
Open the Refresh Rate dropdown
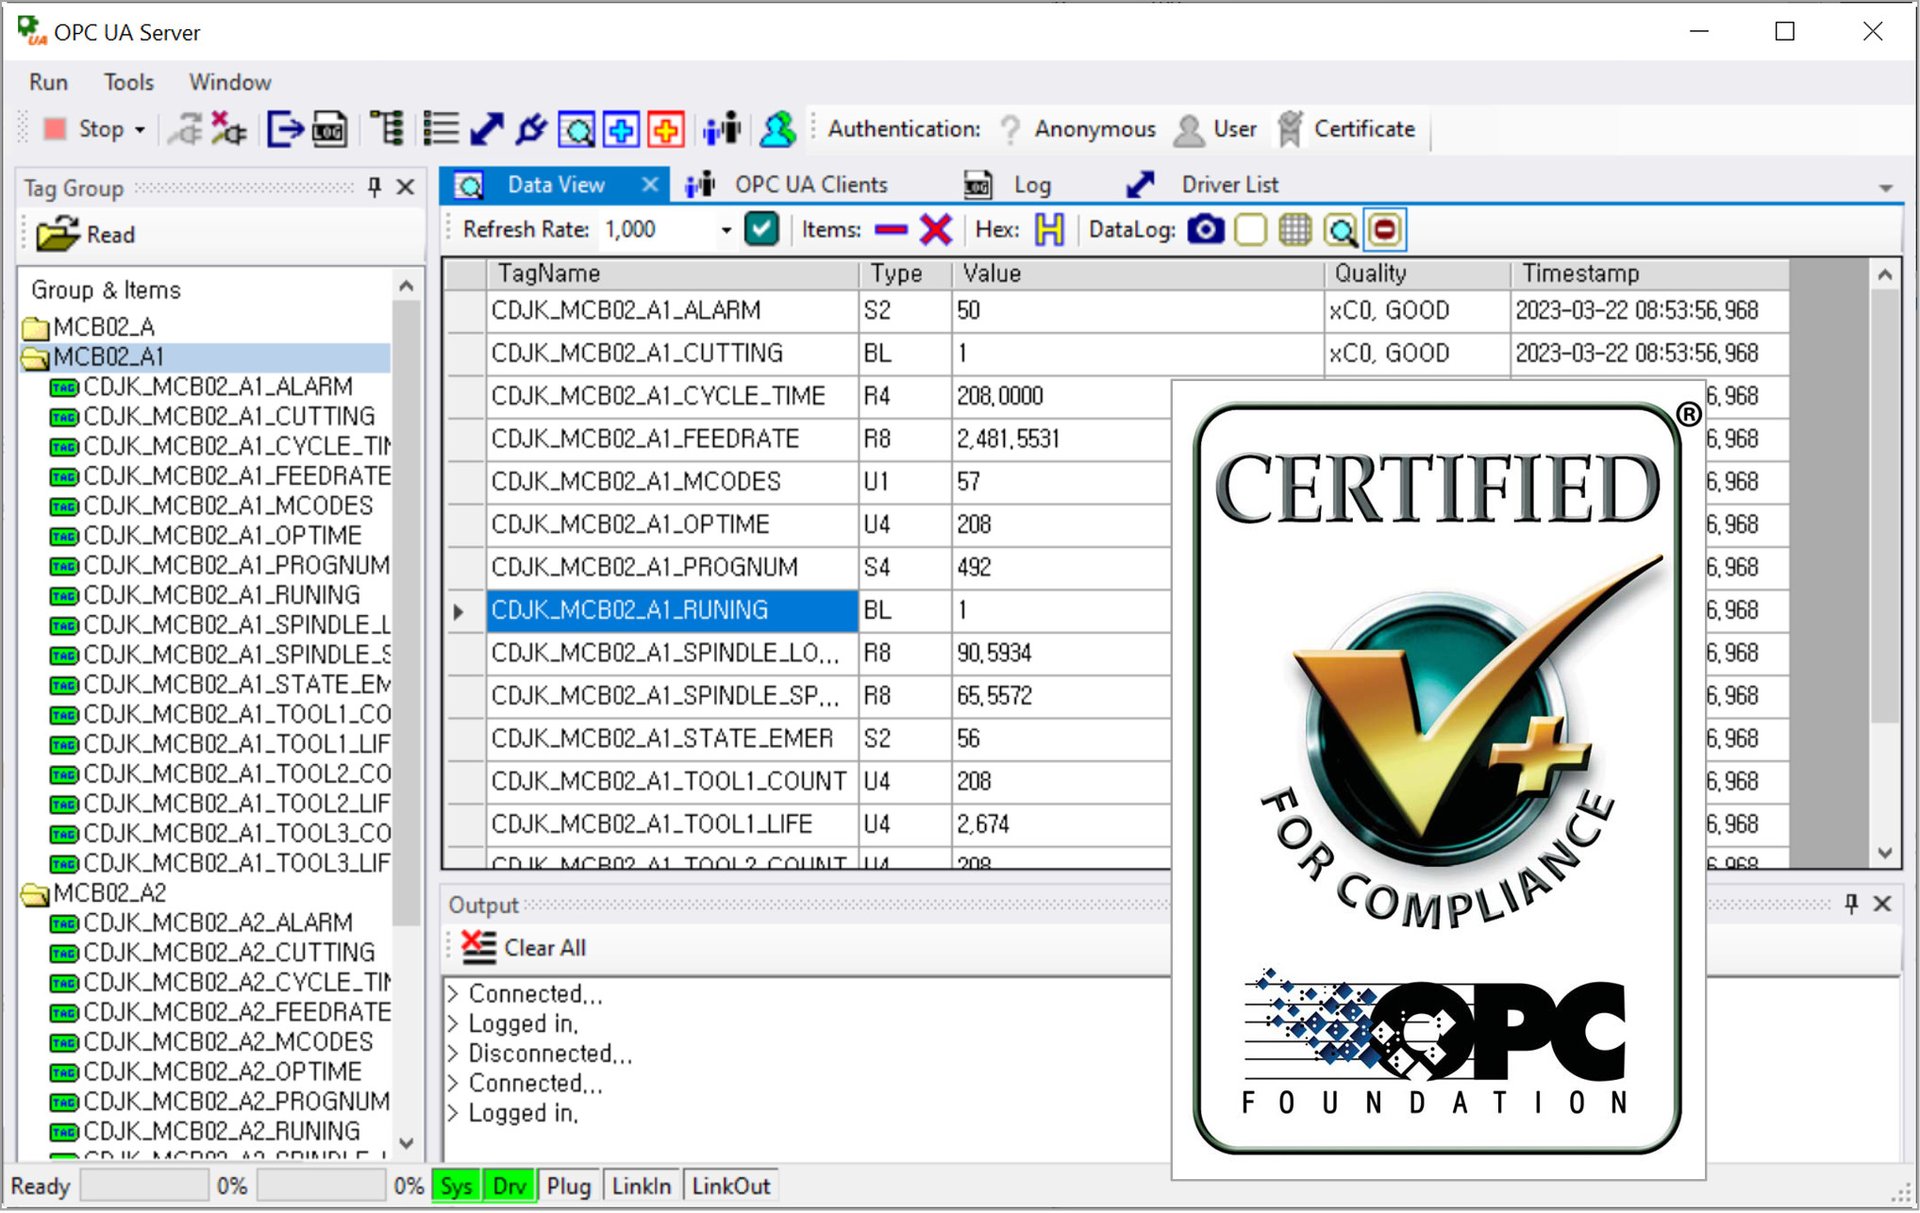click(x=726, y=230)
